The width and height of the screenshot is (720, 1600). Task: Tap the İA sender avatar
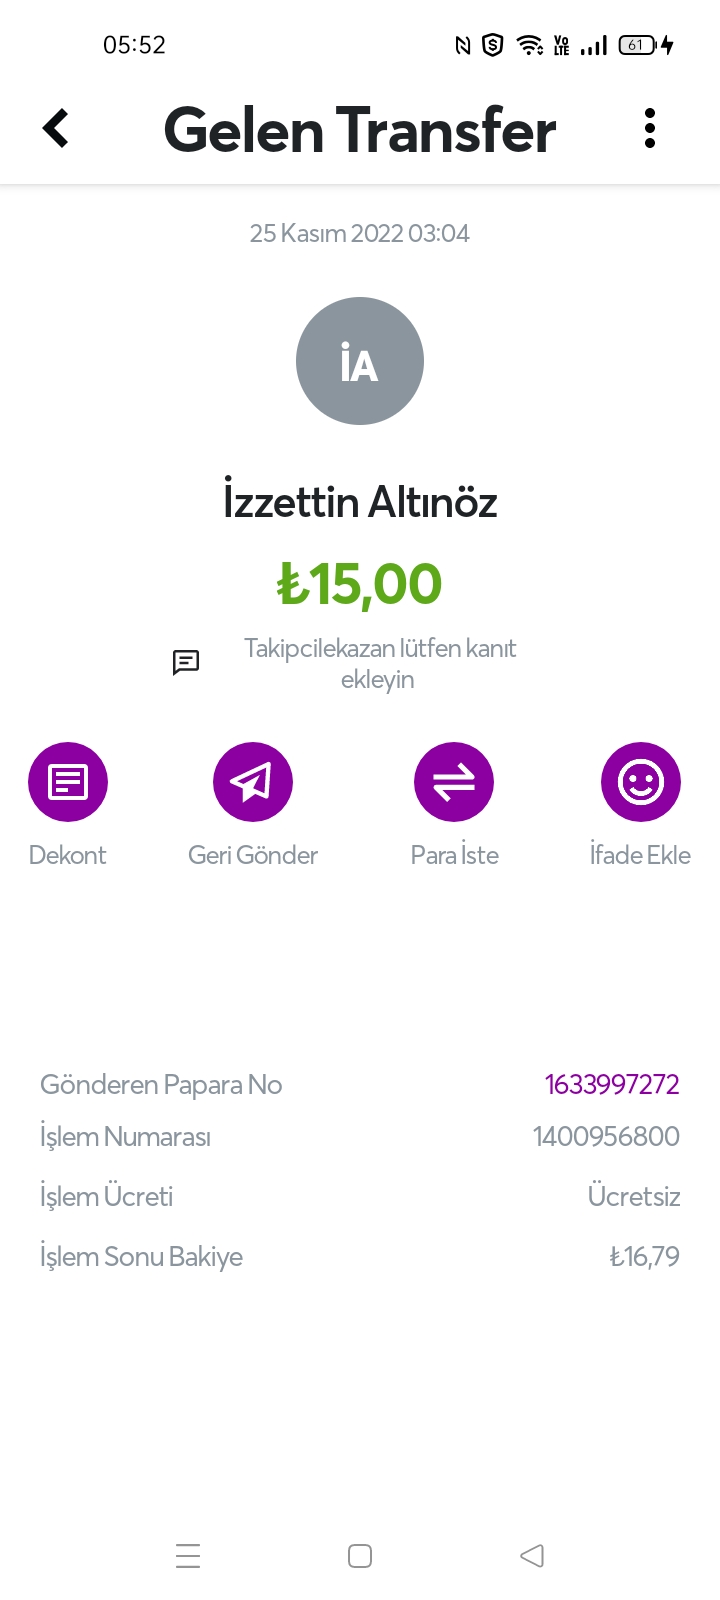pyautogui.click(x=360, y=361)
